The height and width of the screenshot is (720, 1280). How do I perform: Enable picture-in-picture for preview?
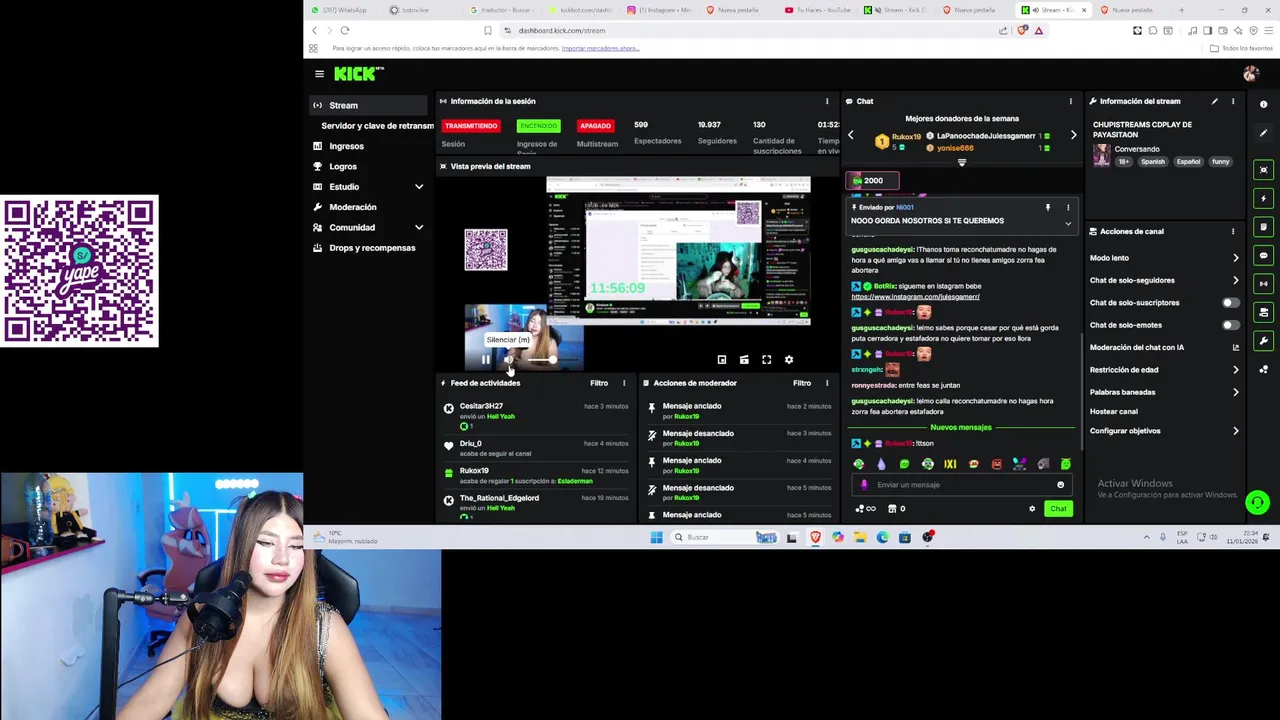pyautogui.click(x=722, y=359)
